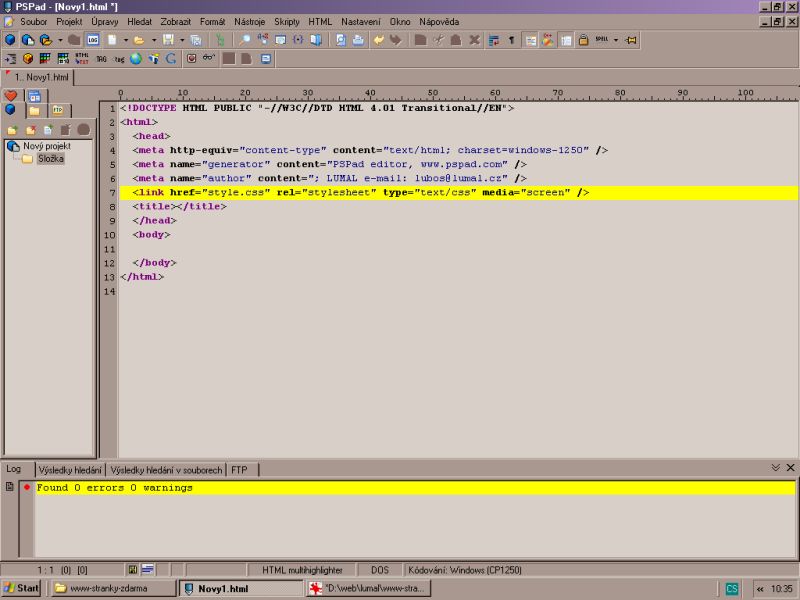
Task: Click the add folder icon in project panel
Action: coord(12,130)
